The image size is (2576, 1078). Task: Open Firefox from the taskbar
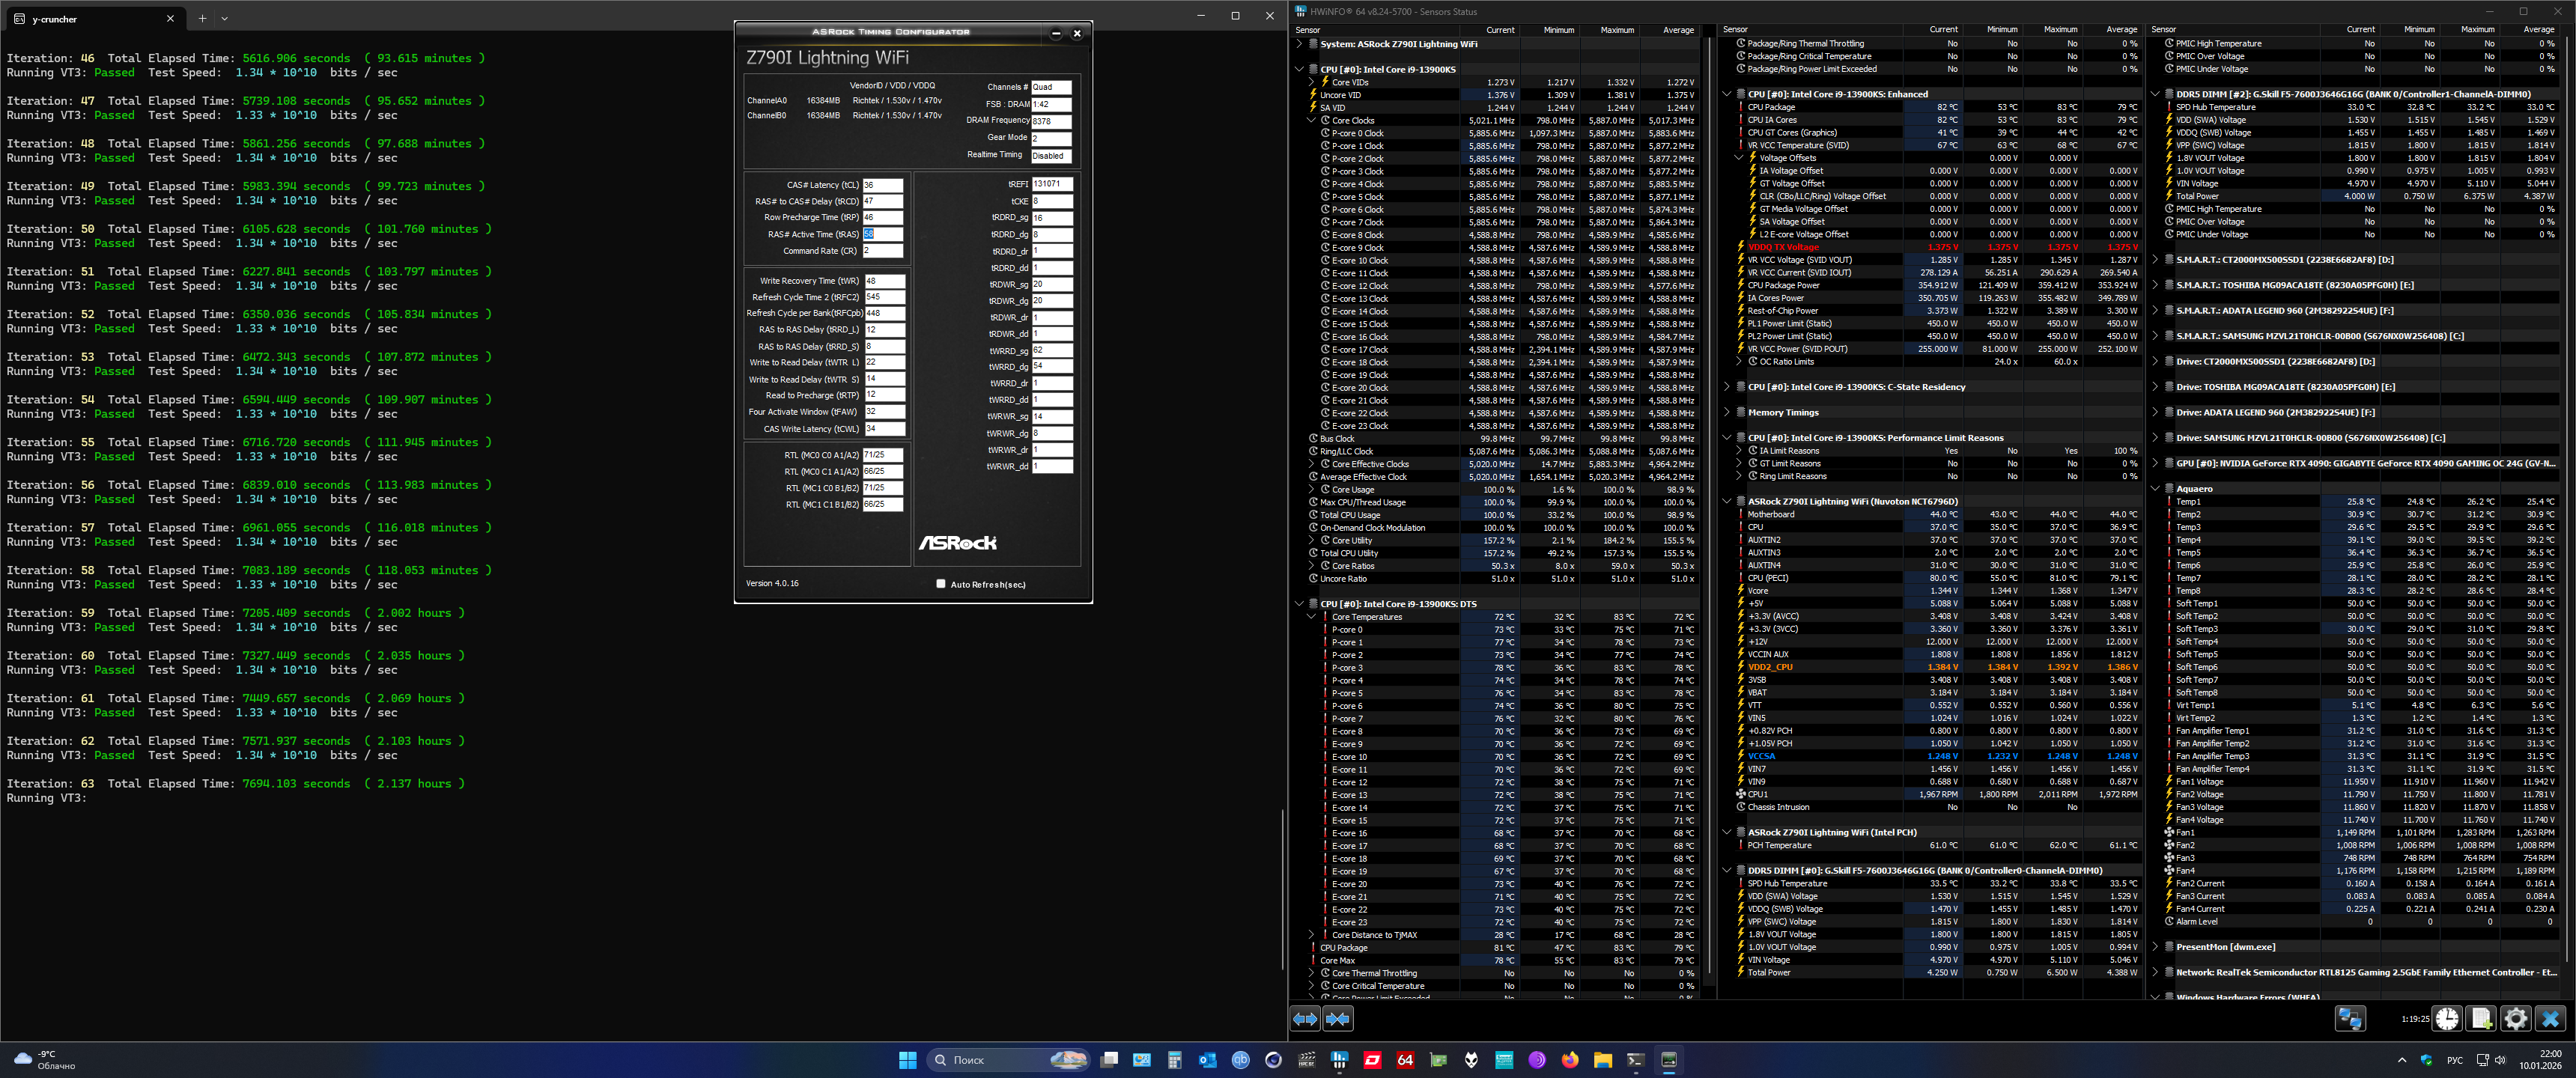(x=1569, y=1060)
